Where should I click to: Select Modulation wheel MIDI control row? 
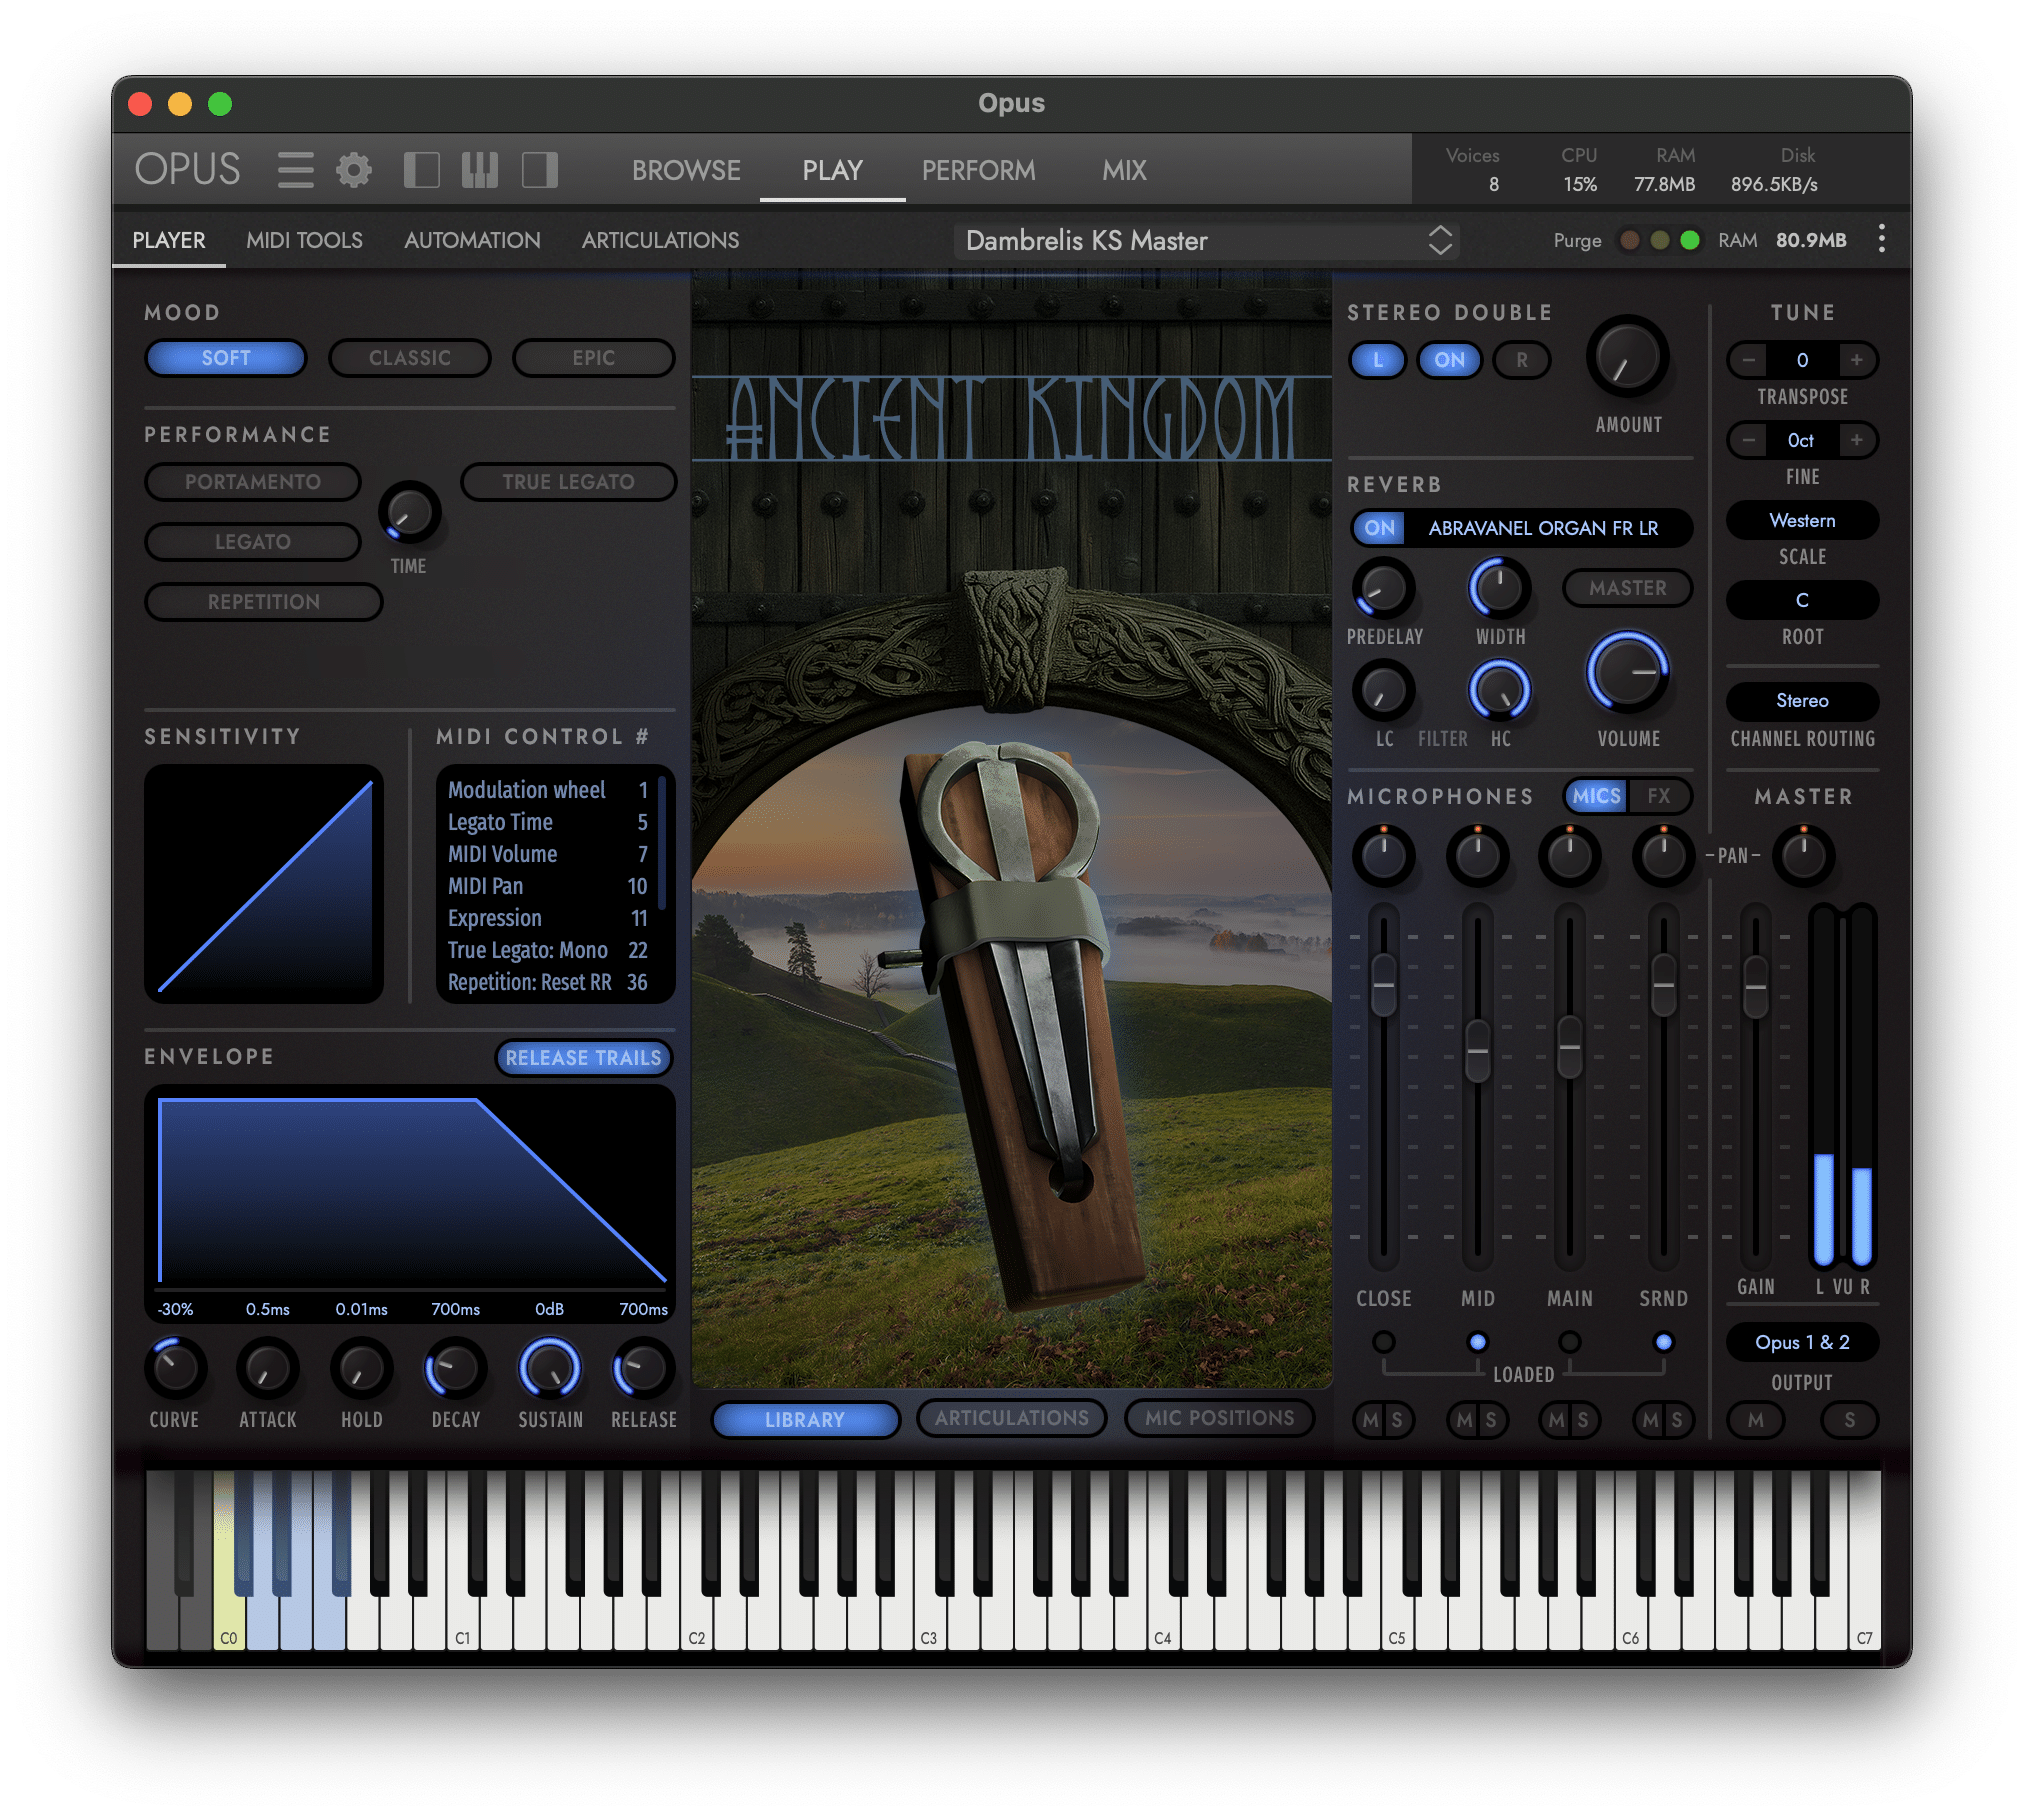(548, 790)
